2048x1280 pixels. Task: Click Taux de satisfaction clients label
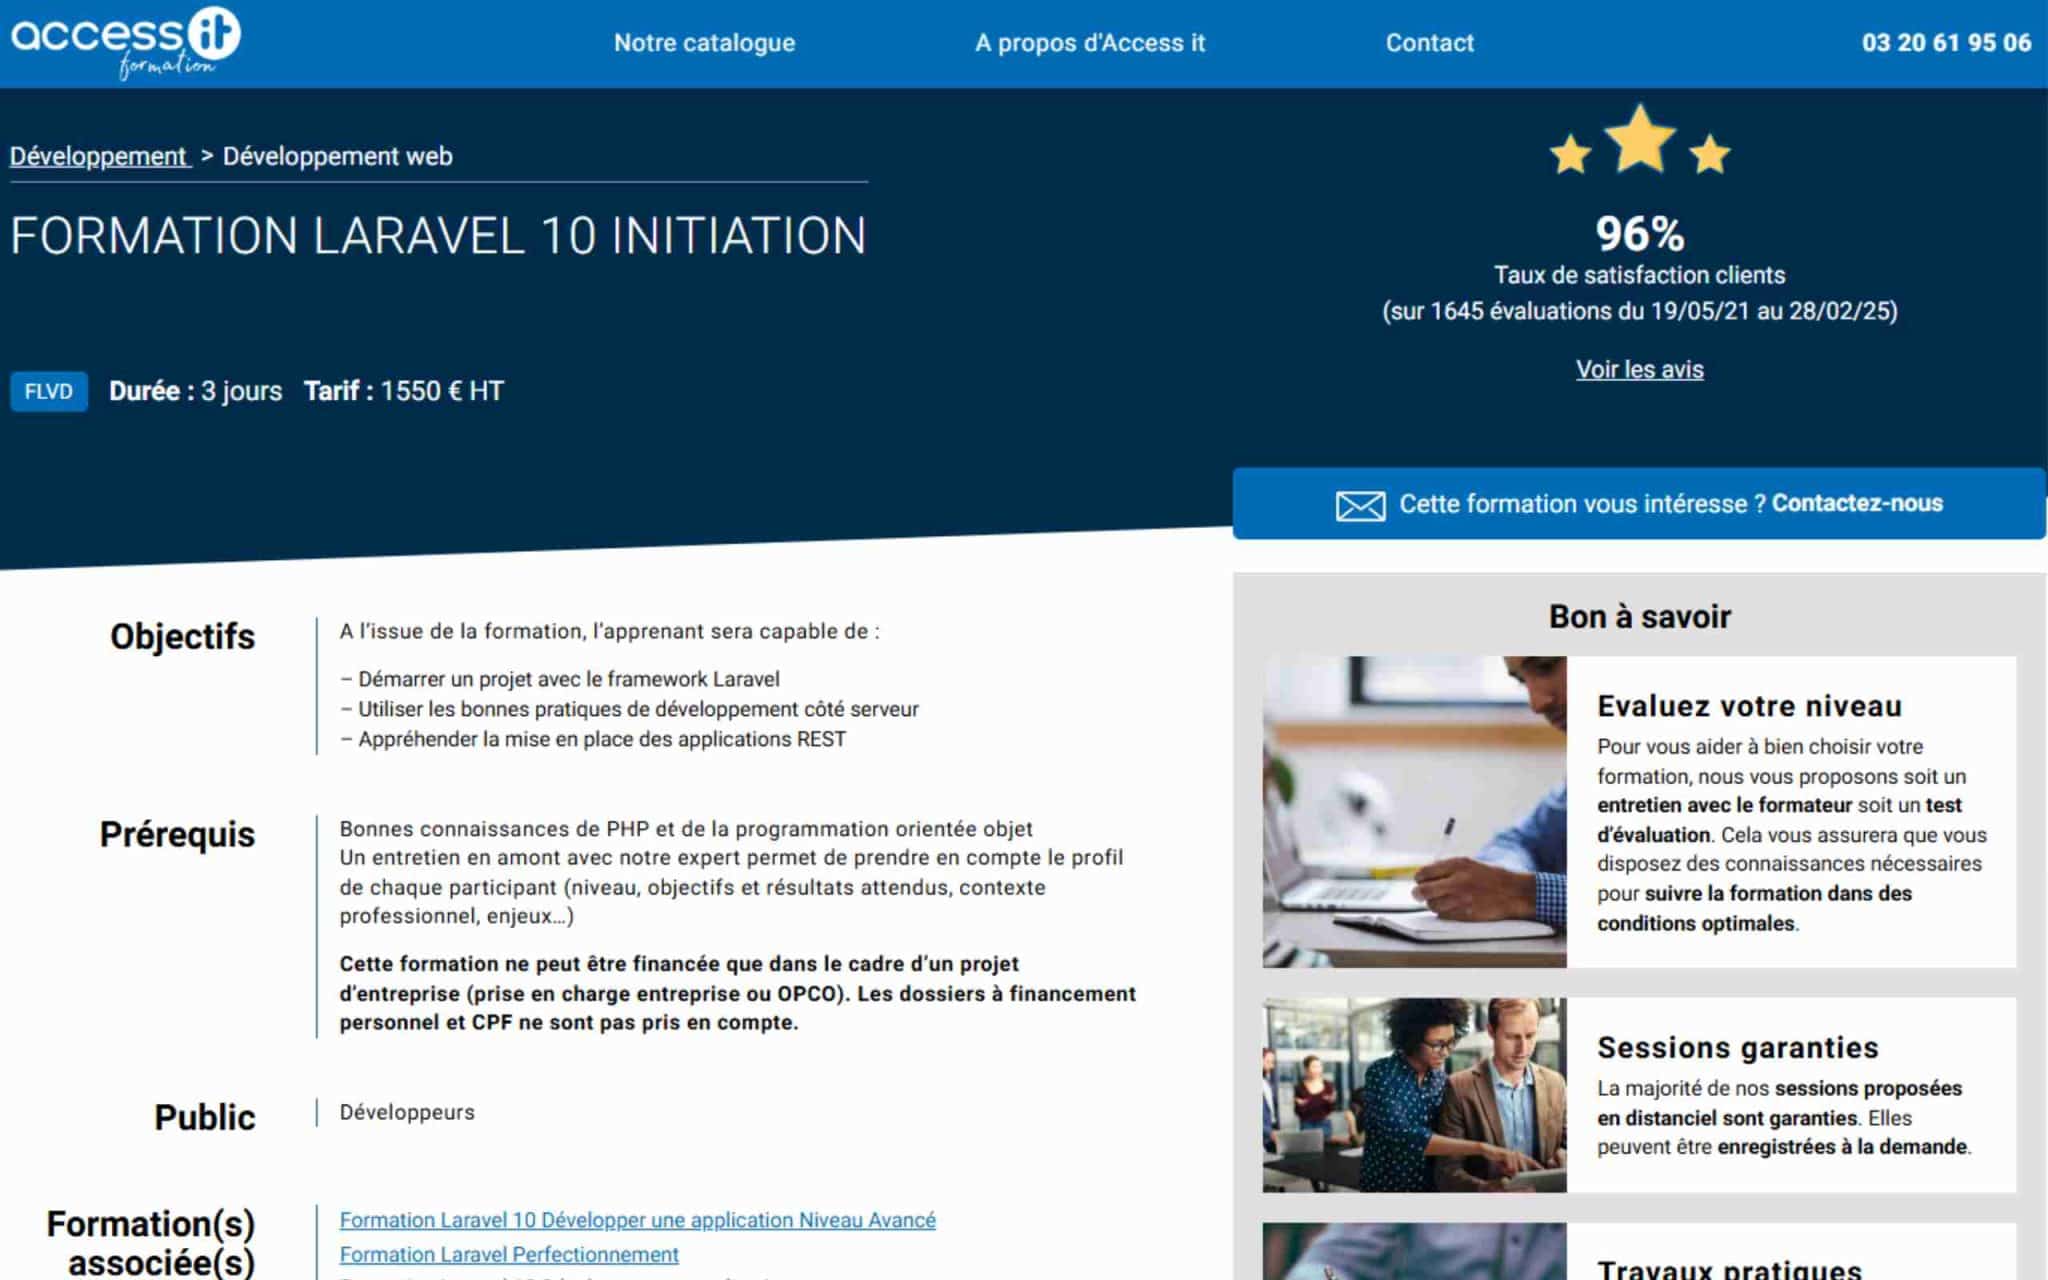pos(1640,275)
